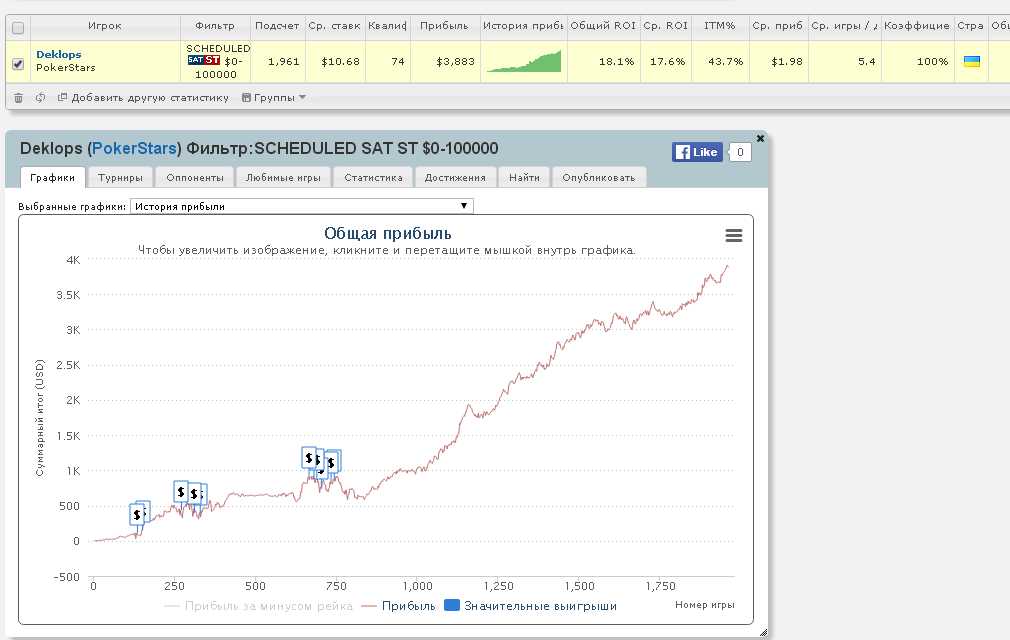The height and width of the screenshot is (640, 1010).
Task: Open the Достижения tab
Action: pyautogui.click(x=455, y=178)
